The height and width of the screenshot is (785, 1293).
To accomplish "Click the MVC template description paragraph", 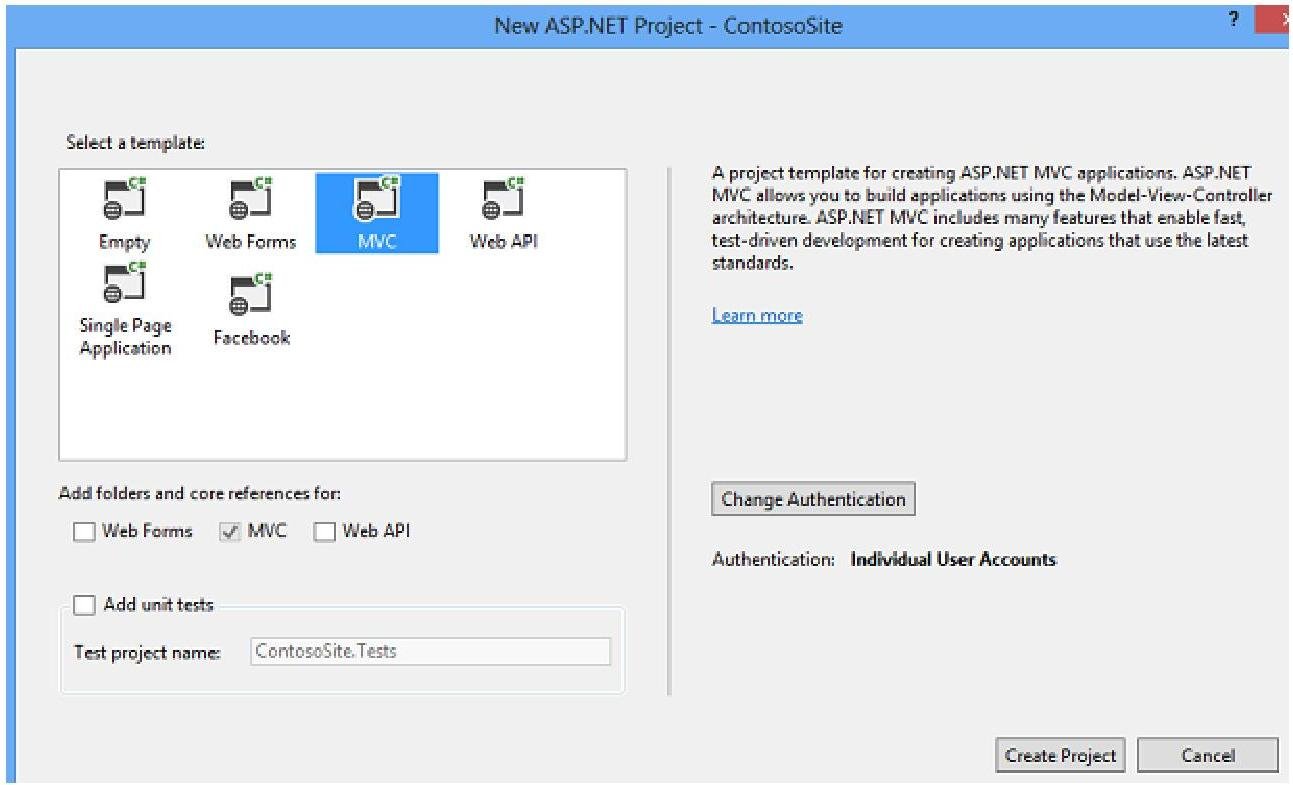I will click(990, 218).
